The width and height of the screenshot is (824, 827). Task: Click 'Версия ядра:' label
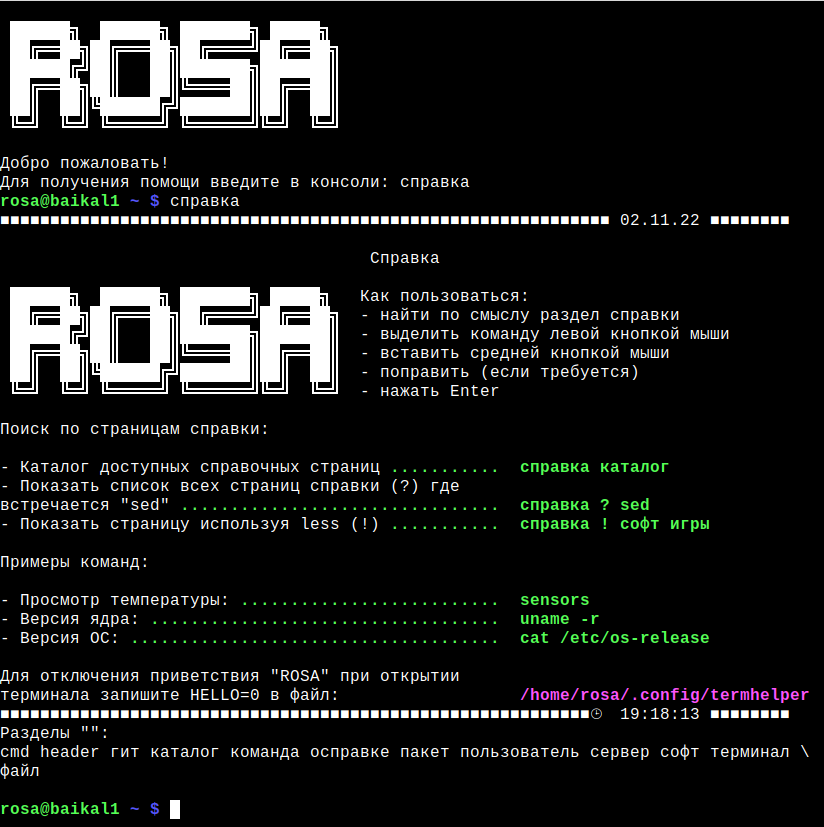(79, 619)
